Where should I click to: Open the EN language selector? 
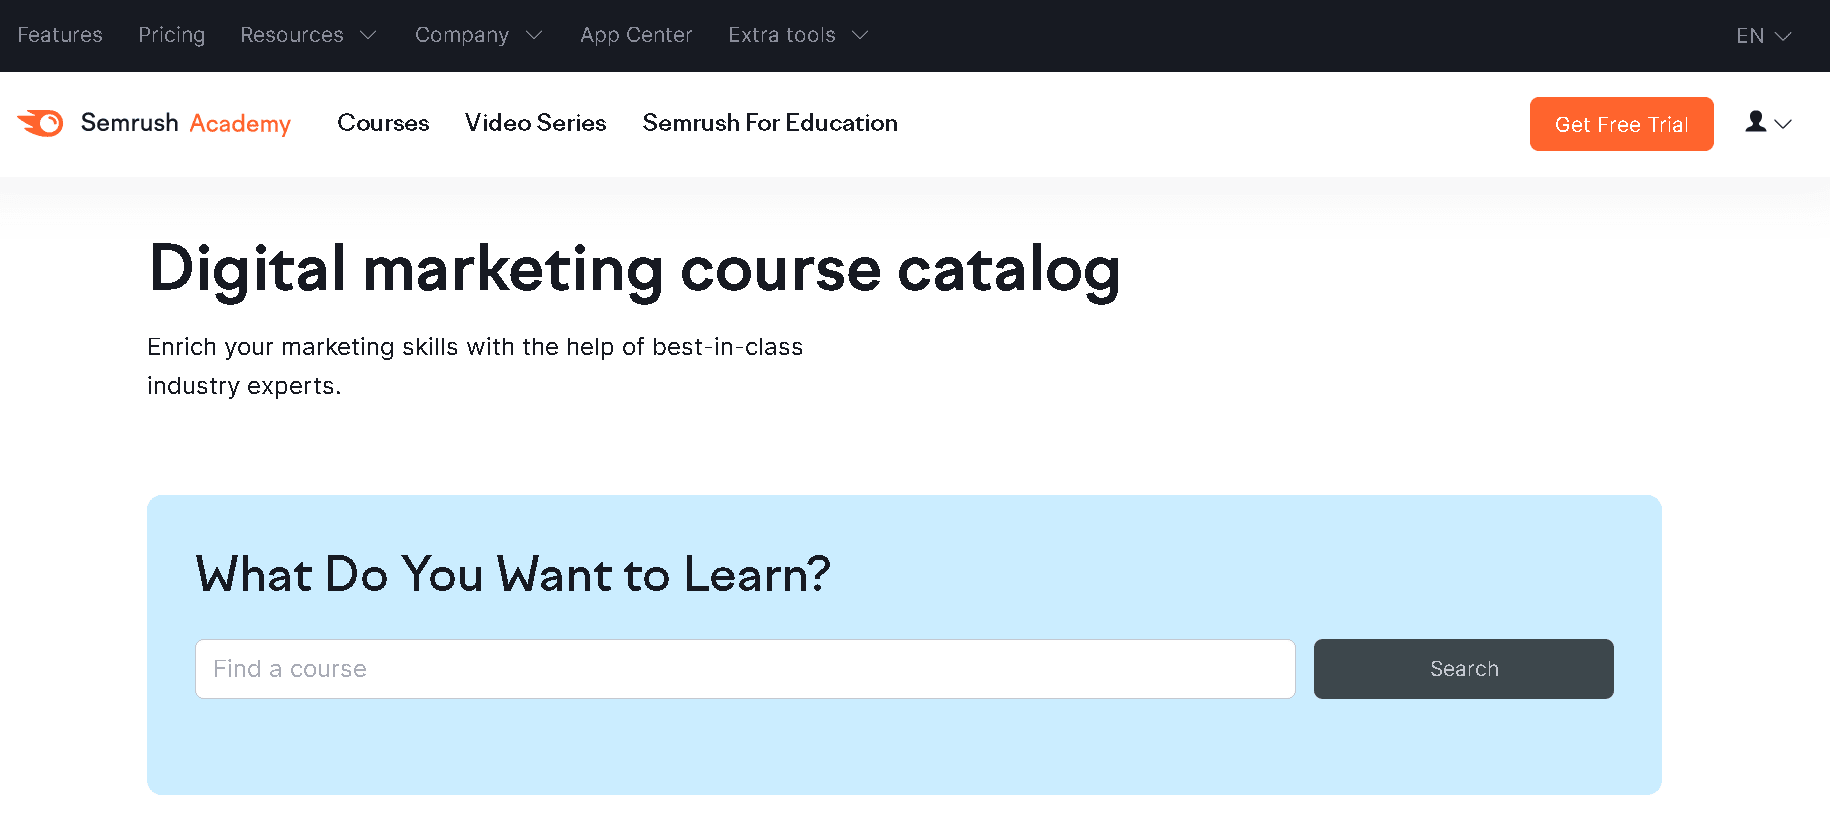1764,36
